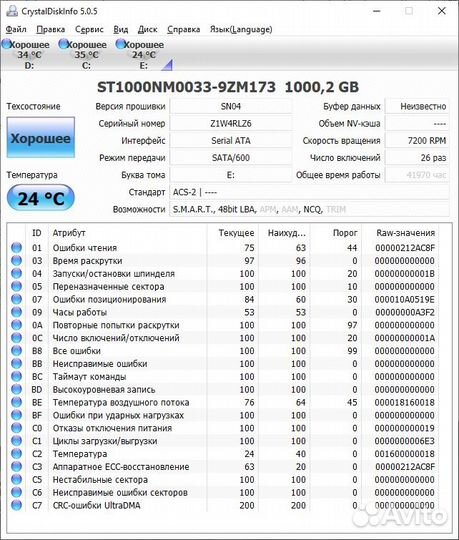Open the Справка menu

tap(184, 29)
